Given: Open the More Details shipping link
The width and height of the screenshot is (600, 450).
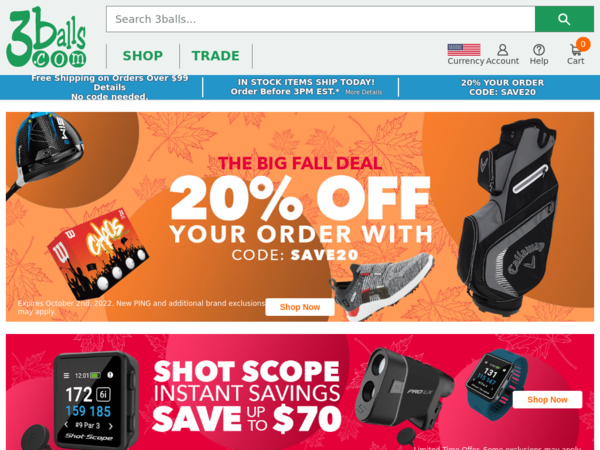Looking at the screenshot, I should point(364,92).
